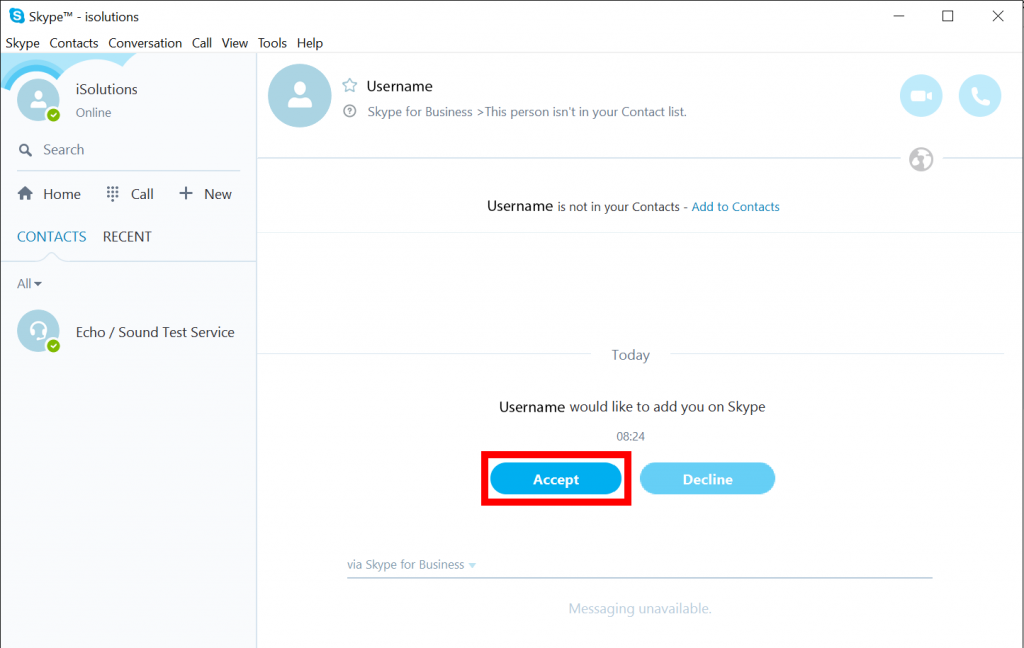Switch to the RECENT tab

[127, 237]
